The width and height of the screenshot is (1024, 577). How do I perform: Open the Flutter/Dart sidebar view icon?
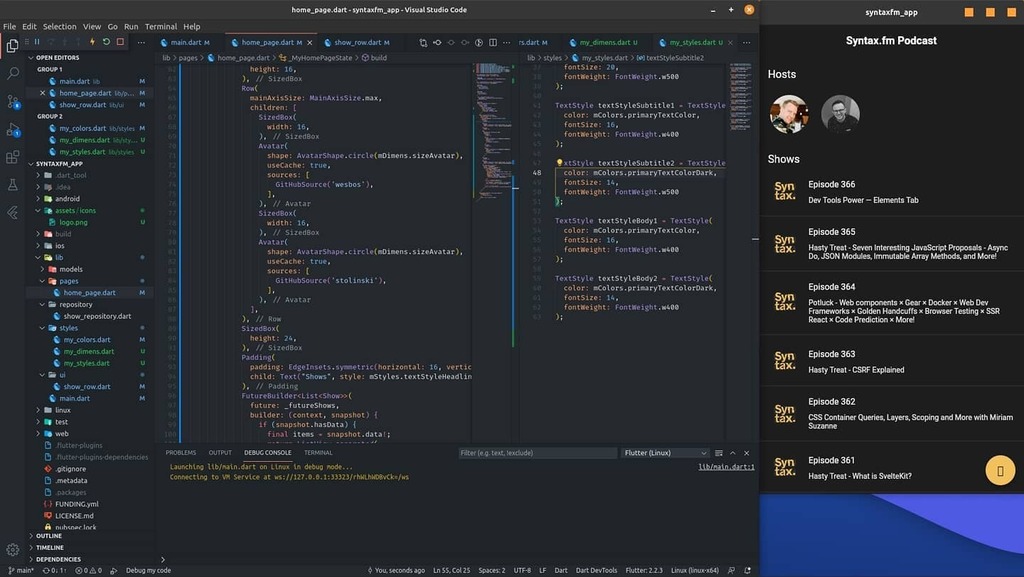(x=12, y=212)
